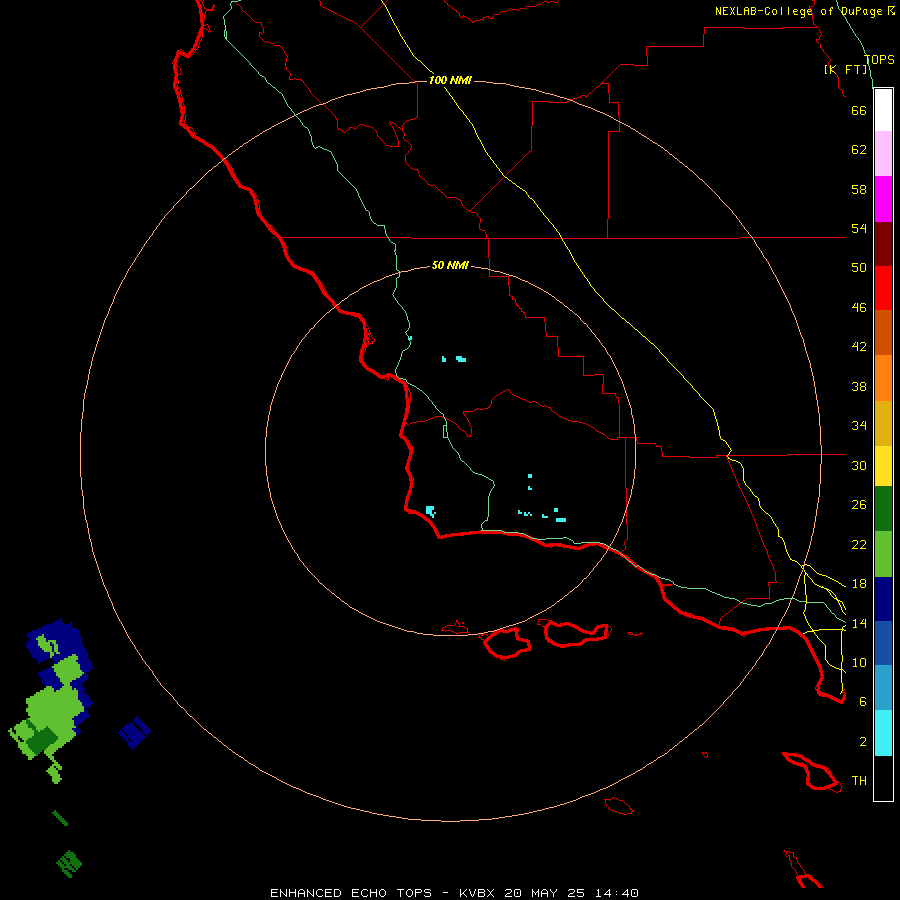Click the '6' legend value
This screenshot has height=900, width=900.
(863, 702)
